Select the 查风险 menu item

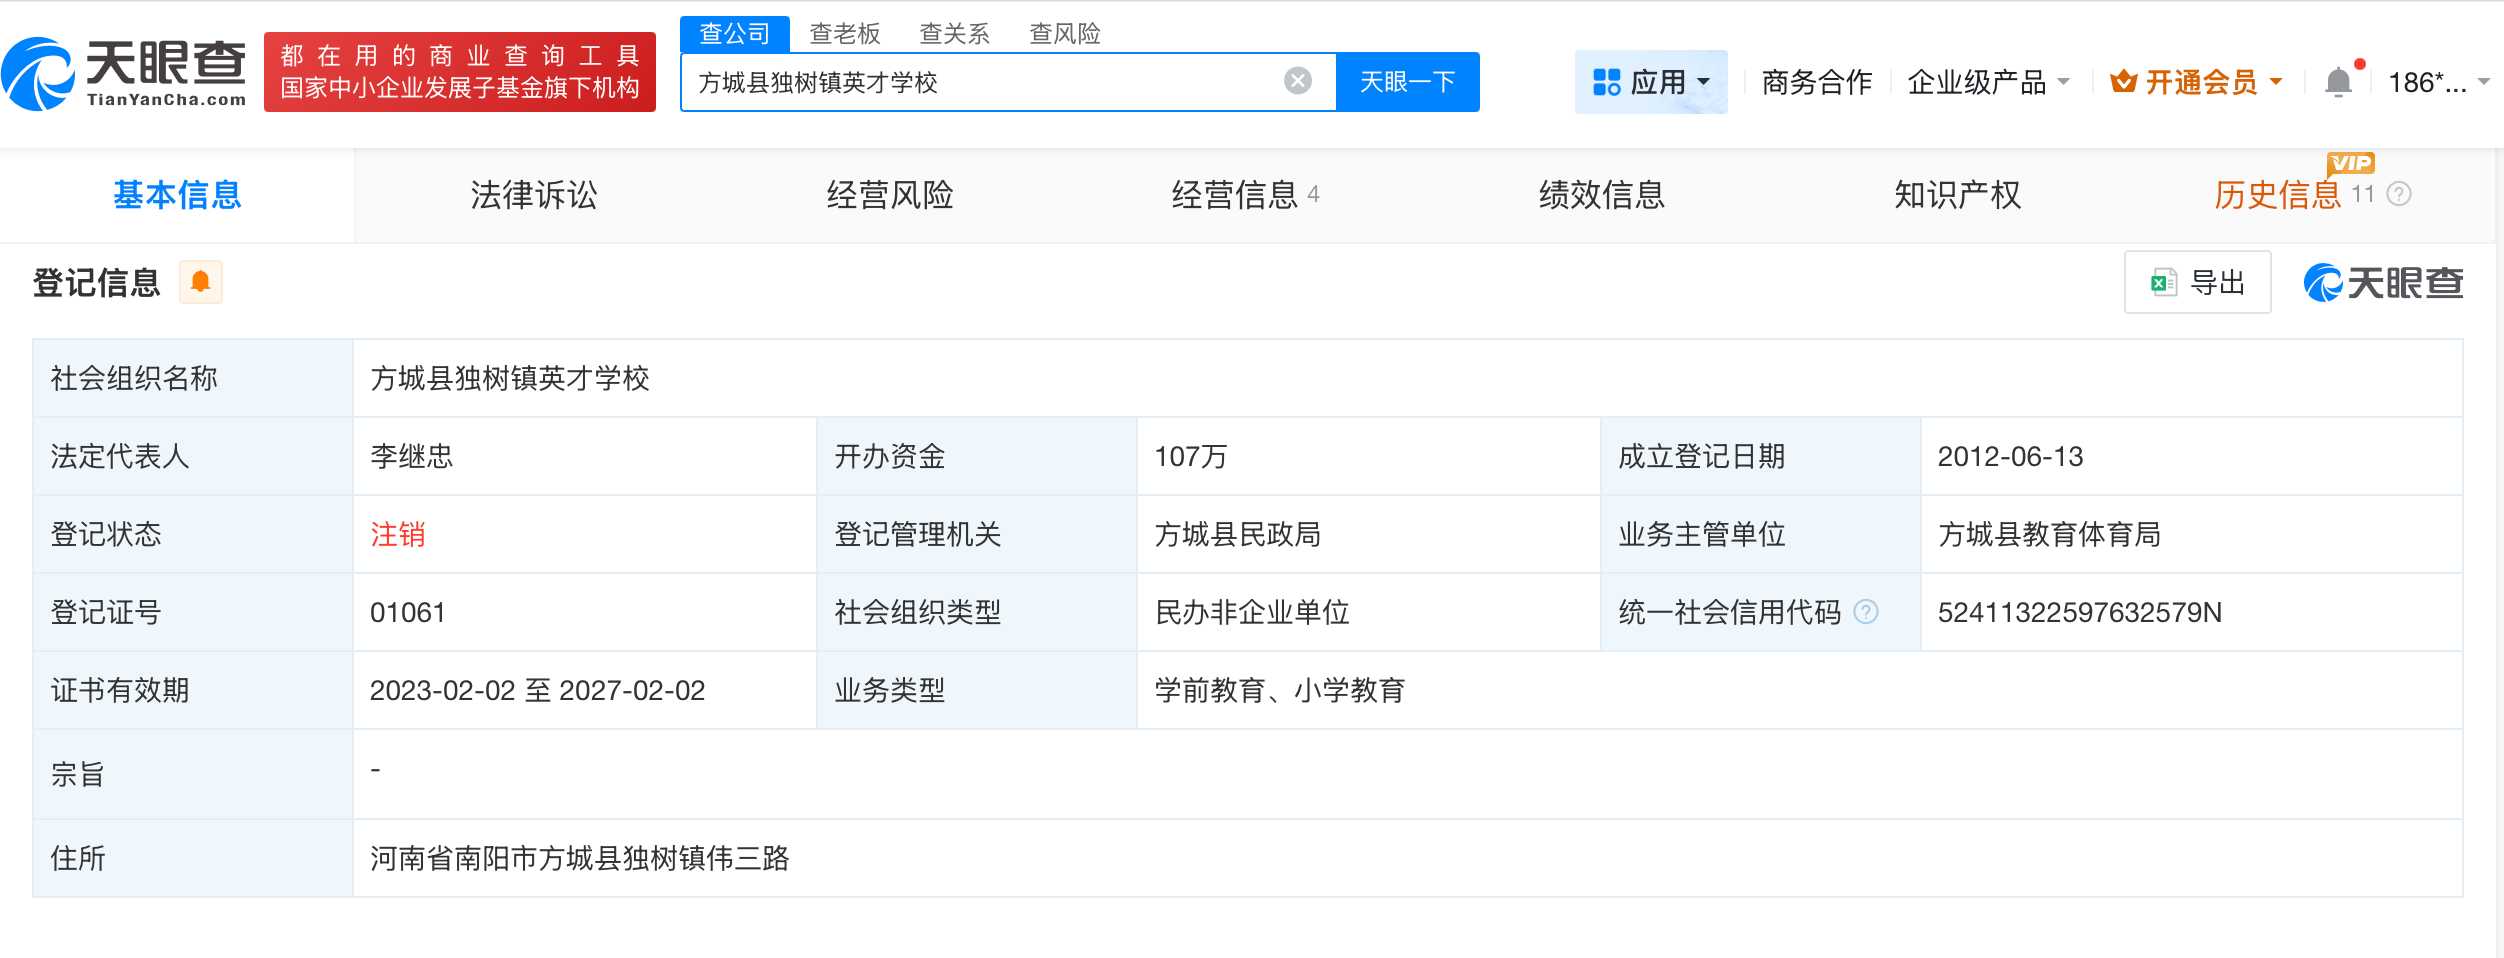pyautogui.click(x=1065, y=33)
